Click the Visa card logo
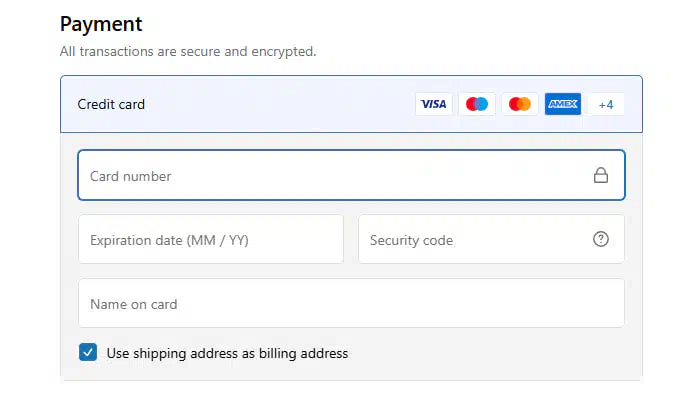Image resolution: width=674 pixels, height=410 pixels. (433, 104)
